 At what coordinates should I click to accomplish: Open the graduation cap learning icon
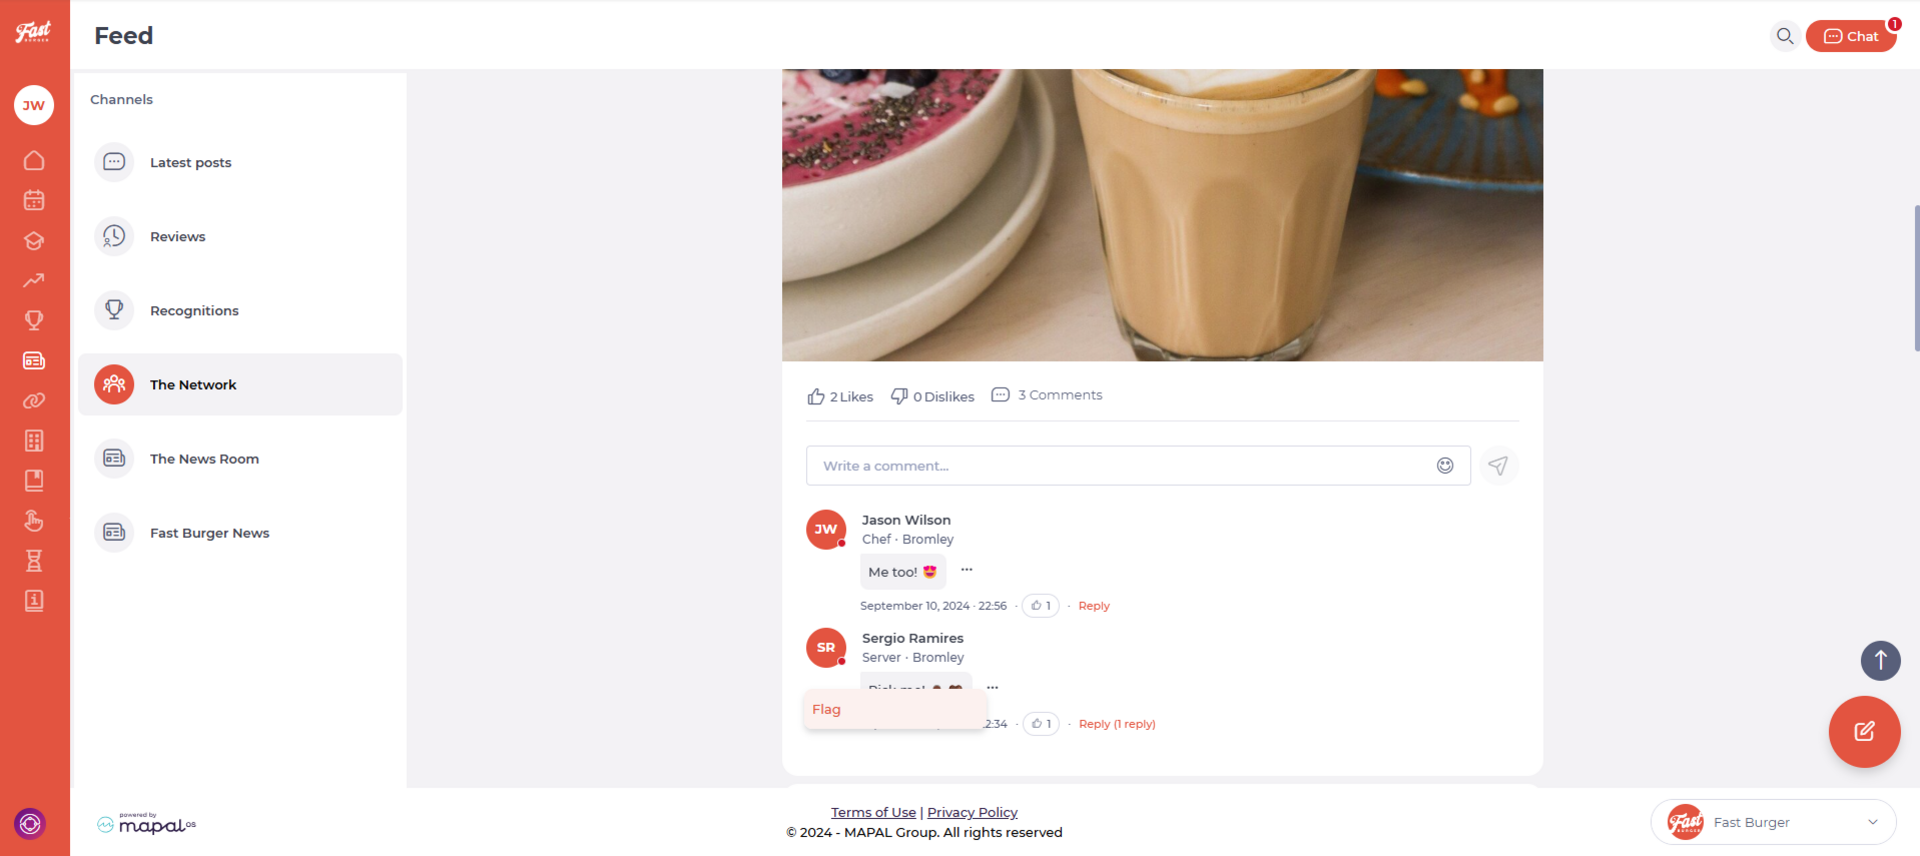pyautogui.click(x=34, y=240)
